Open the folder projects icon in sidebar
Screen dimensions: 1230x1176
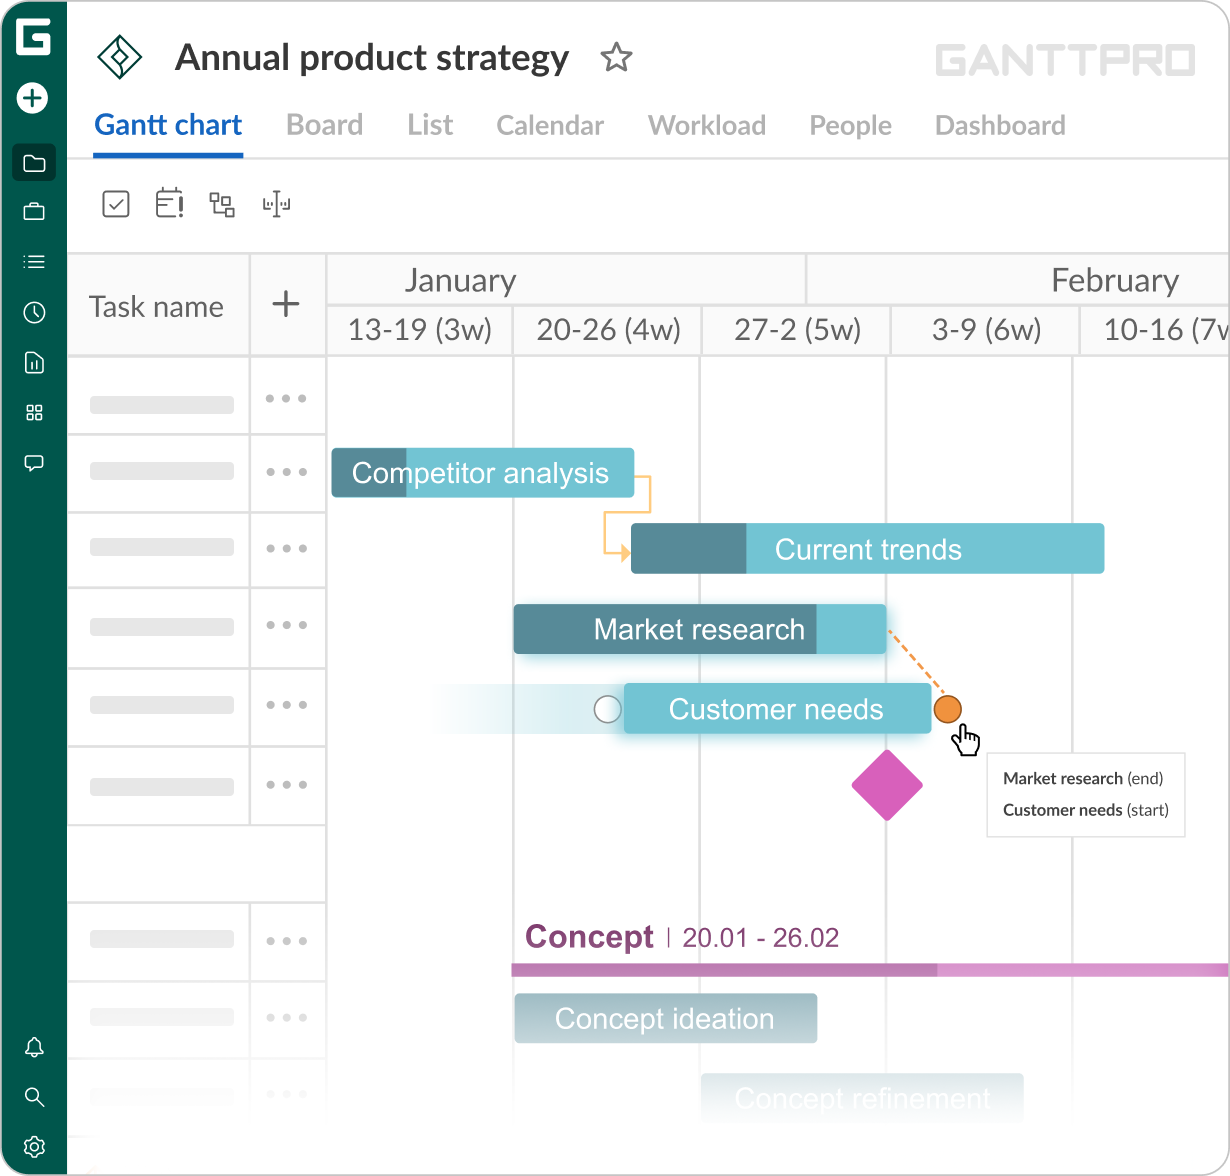(34, 163)
